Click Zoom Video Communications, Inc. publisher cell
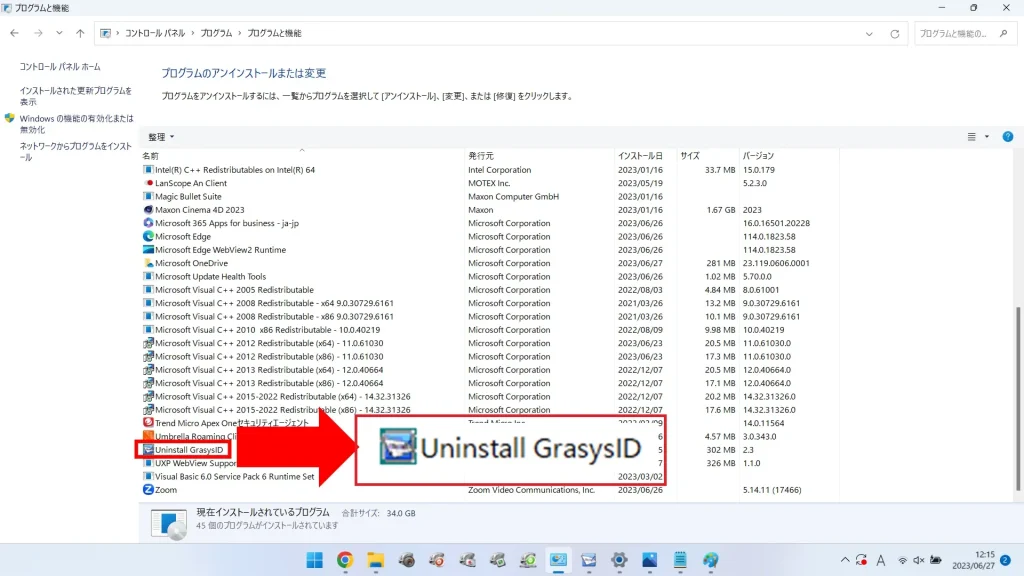The width and height of the screenshot is (1024, 576). [x=531, y=490]
